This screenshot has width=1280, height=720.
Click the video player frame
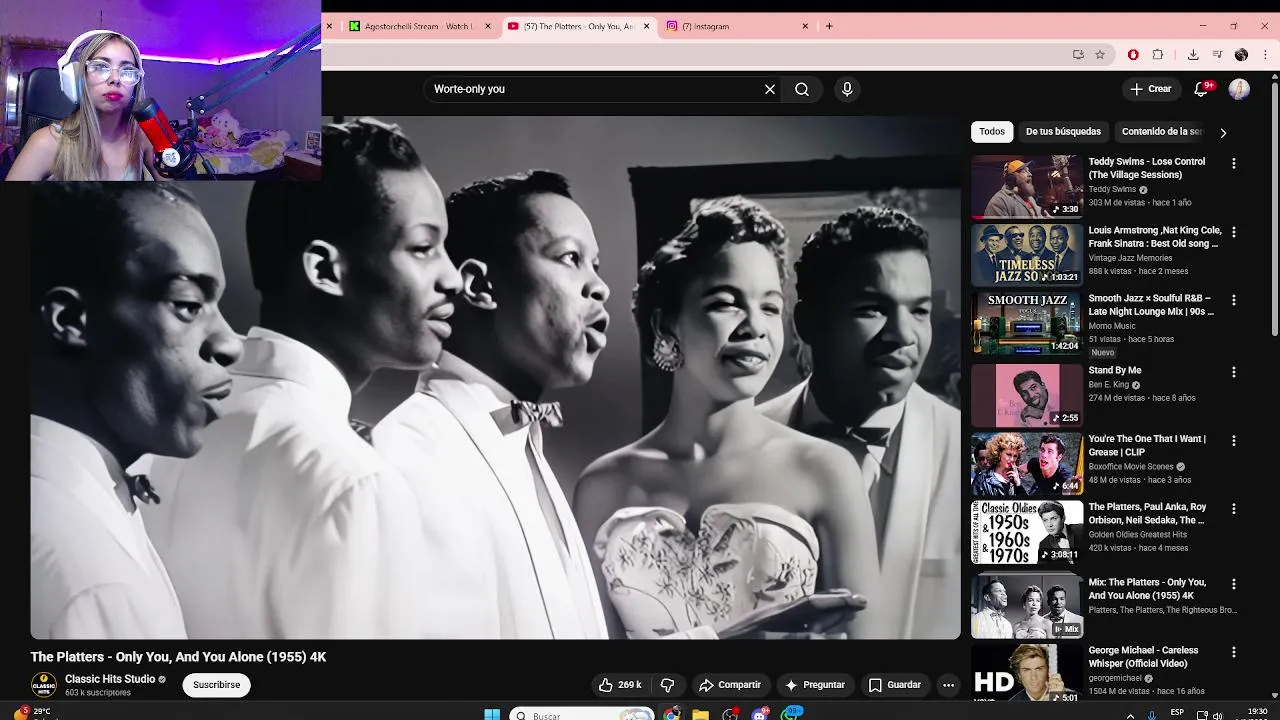(x=495, y=377)
